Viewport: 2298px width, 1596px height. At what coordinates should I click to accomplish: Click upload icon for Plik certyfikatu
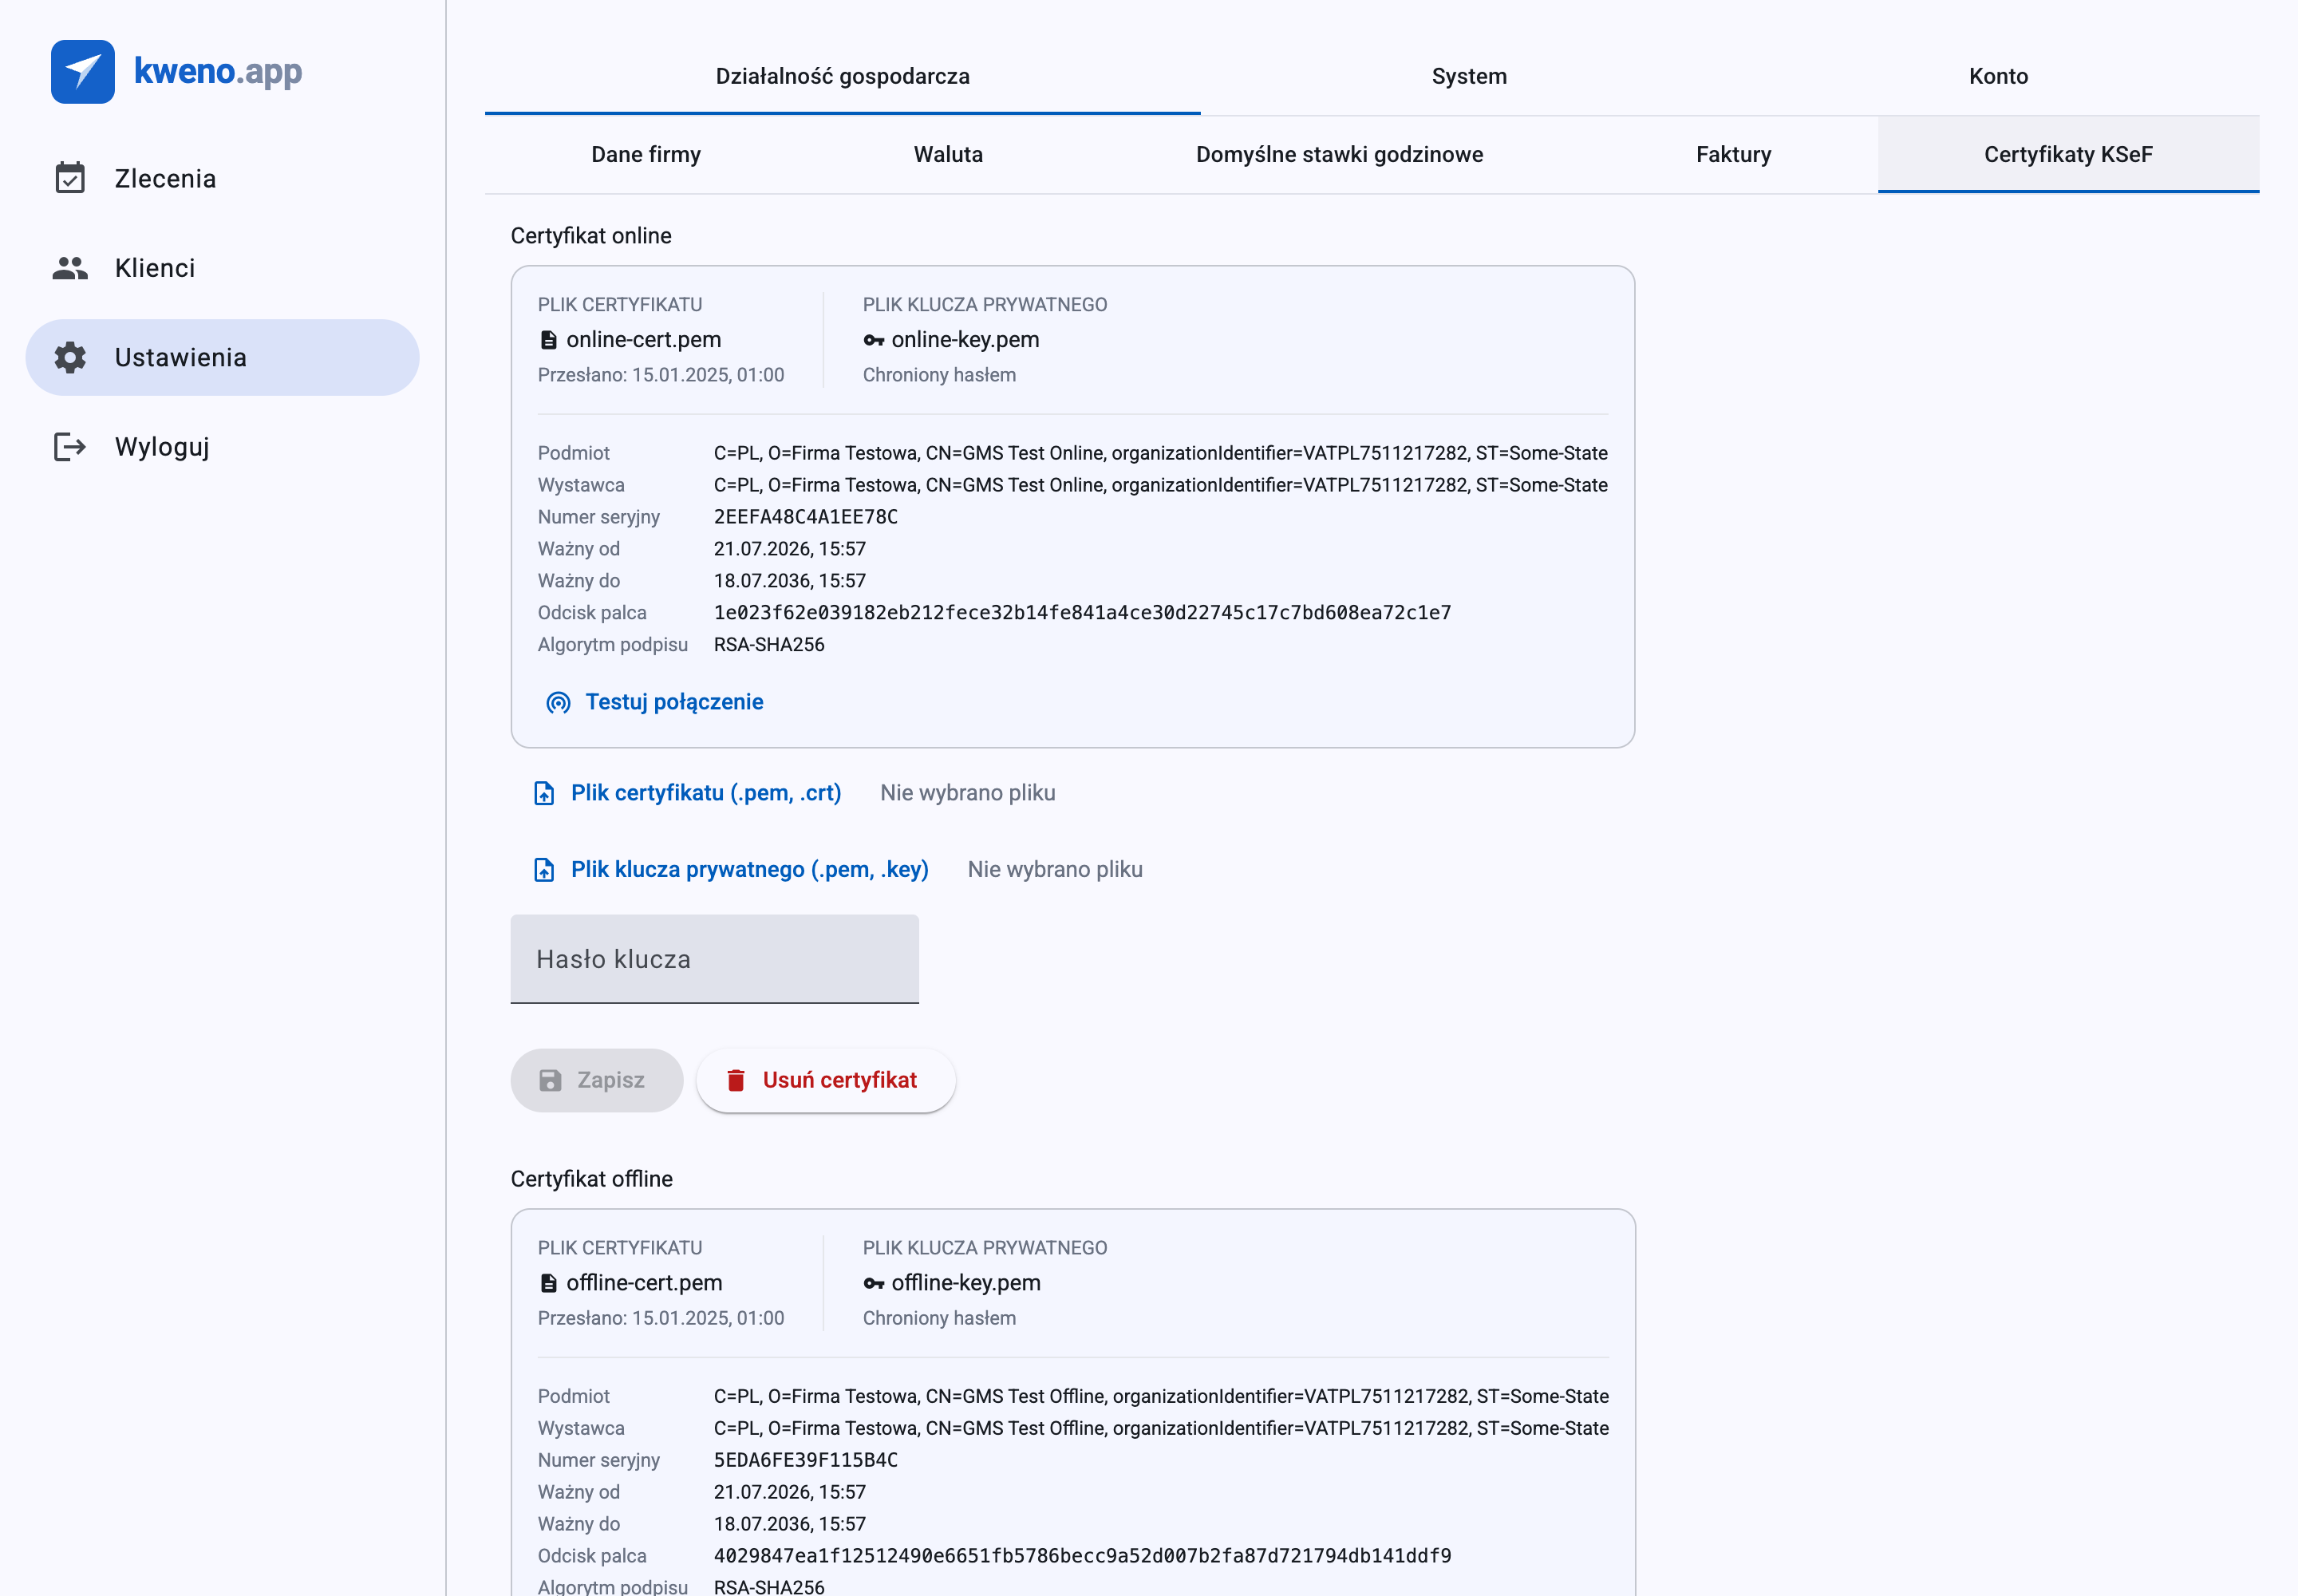click(544, 793)
